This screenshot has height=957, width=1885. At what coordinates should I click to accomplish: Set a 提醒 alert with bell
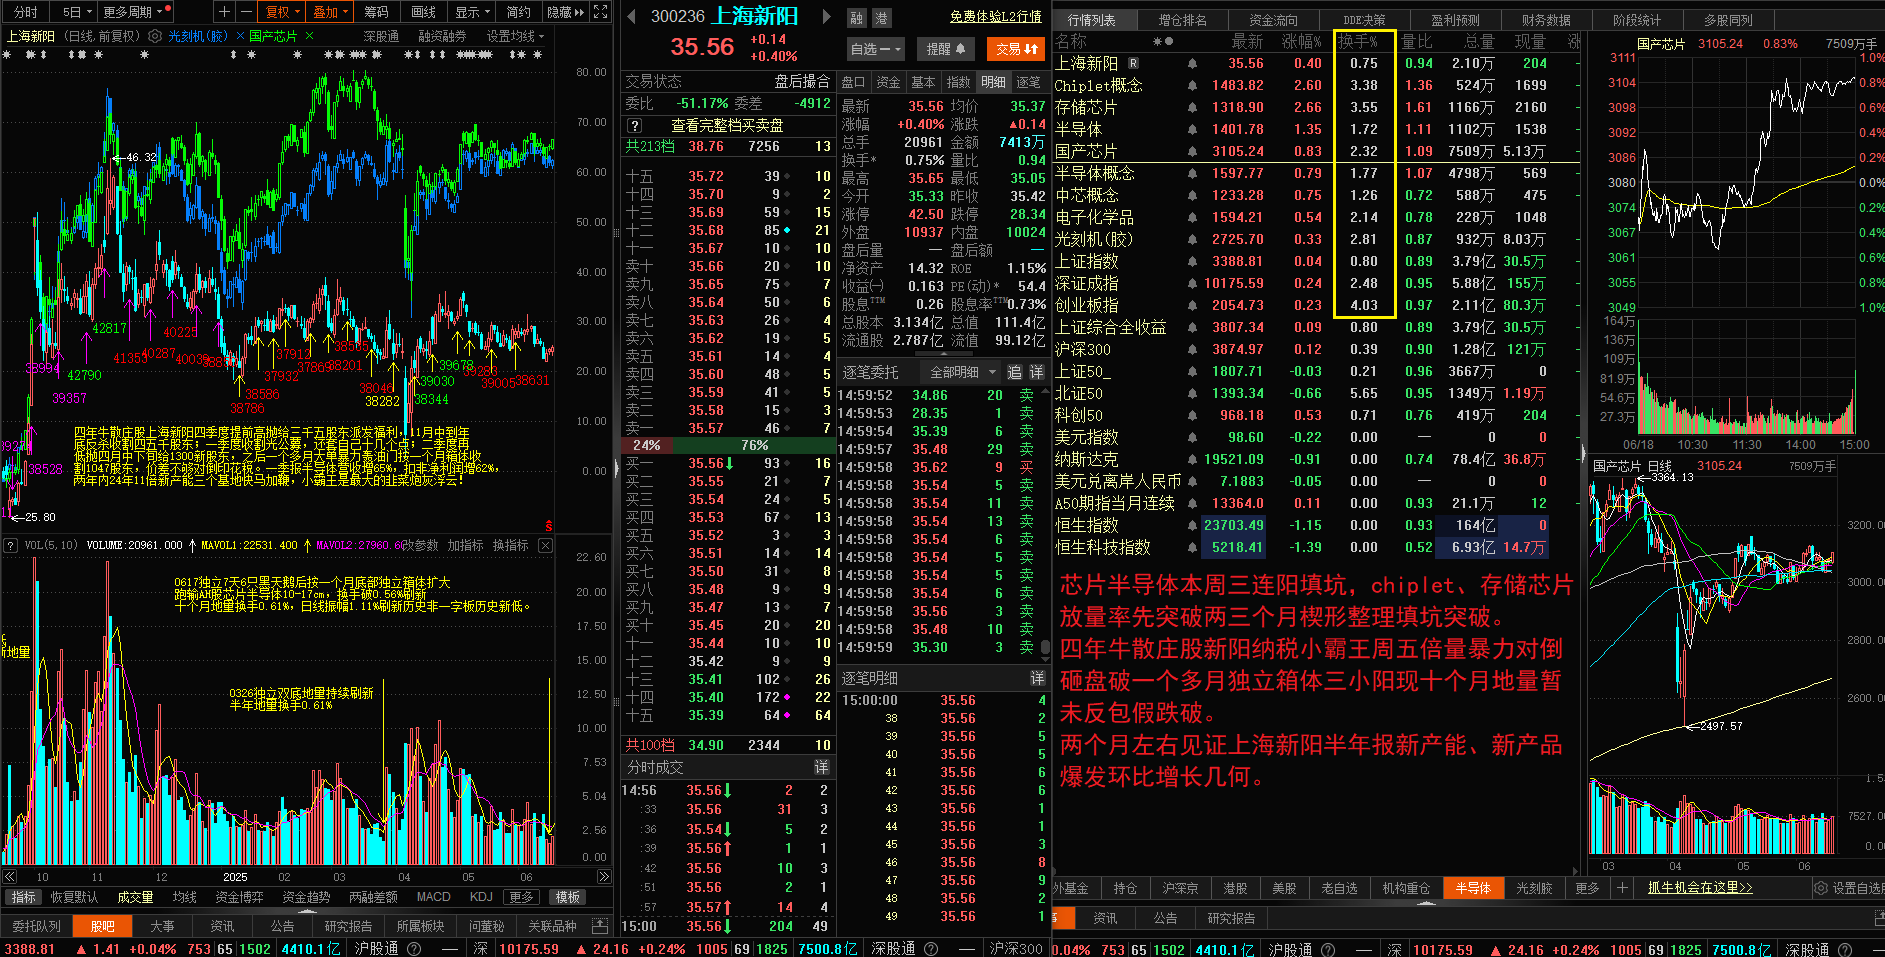945,49
